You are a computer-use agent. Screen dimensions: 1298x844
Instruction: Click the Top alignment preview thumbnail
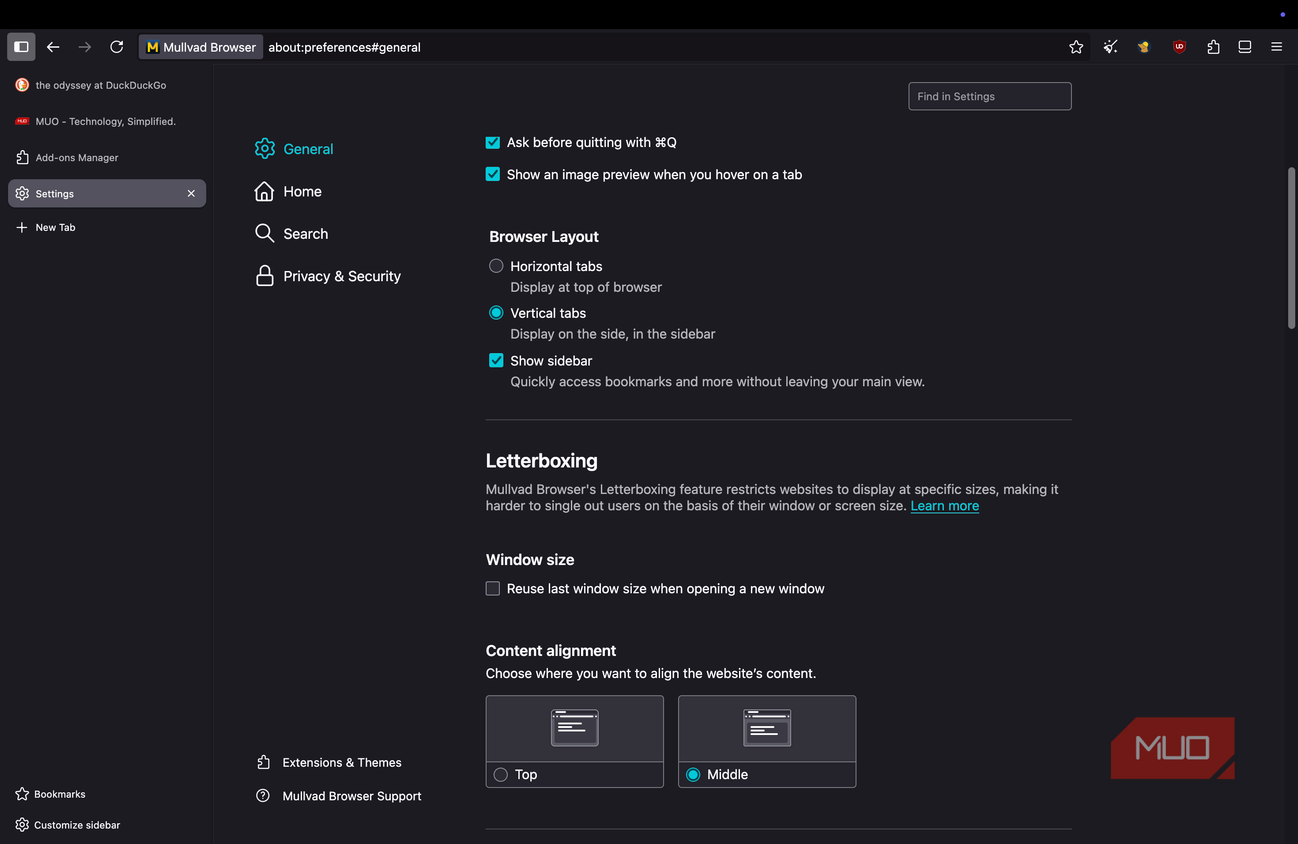(575, 728)
